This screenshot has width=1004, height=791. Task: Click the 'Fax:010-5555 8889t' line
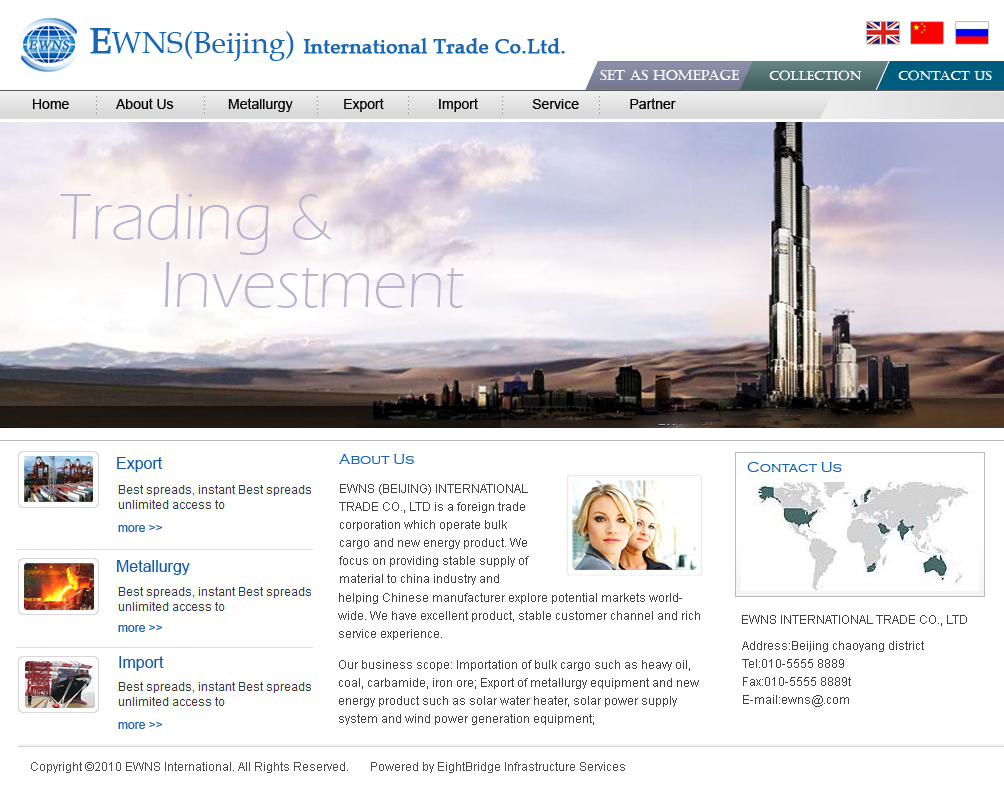point(797,681)
